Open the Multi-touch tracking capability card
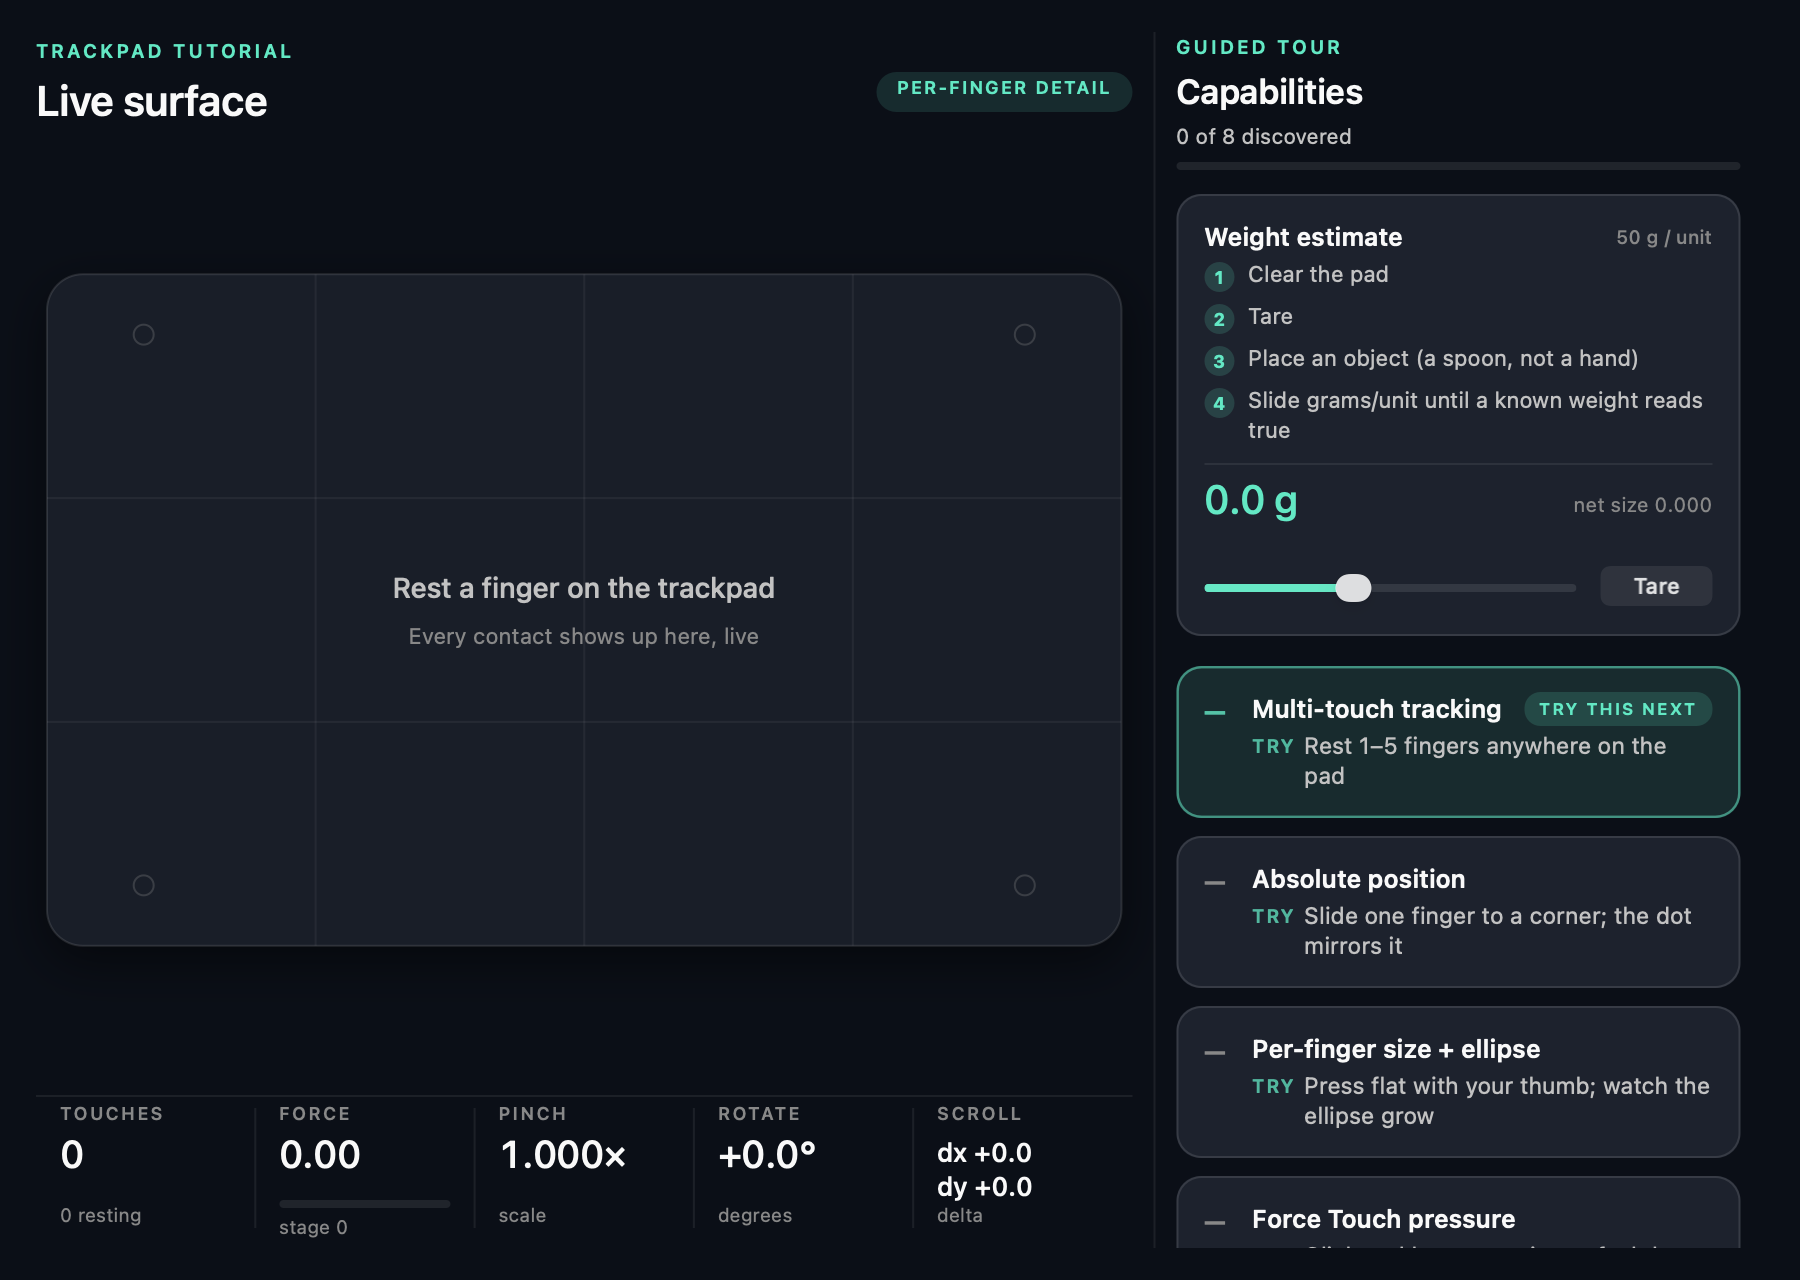Viewport: 1800px width, 1280px height. click(x=1458, y=742)
